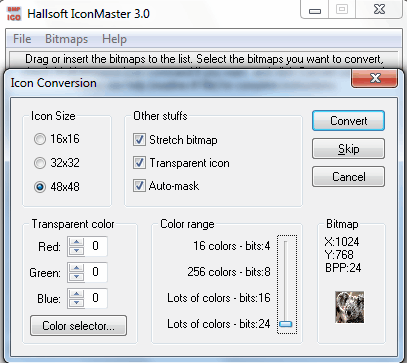The width and height of the screenshot is (407, 363).
Task: Decrease the Red value with down arrow
Action: (77, 250)
